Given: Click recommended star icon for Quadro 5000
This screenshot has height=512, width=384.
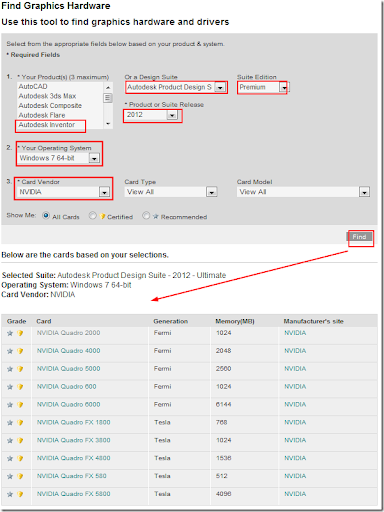Looking at the screenshot, I should pyautogui.click(x=10, y=369).
